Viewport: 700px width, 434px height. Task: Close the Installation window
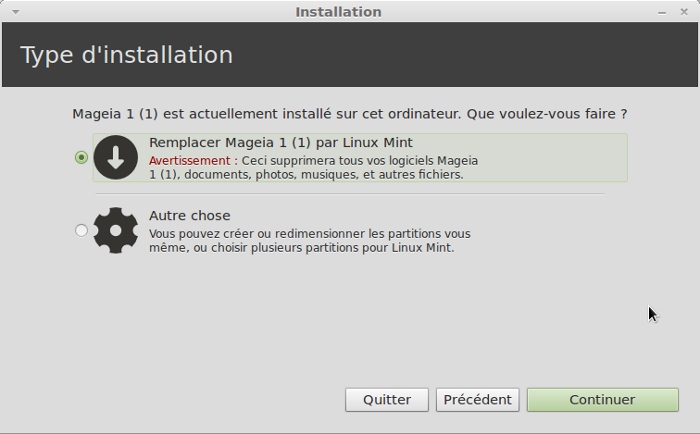pos(684,12)
